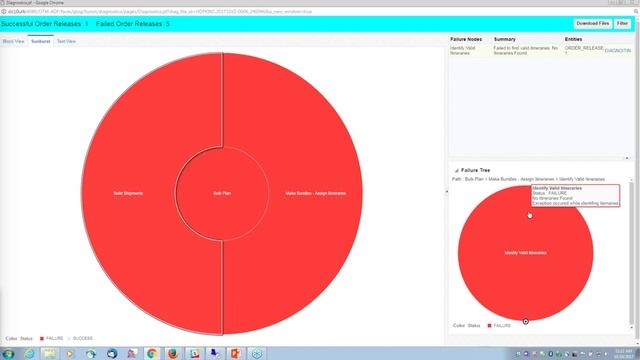The image size is (640, 360).
Task: Click the Failure Tree vertical scrollbar
Action: coord(631,253)
